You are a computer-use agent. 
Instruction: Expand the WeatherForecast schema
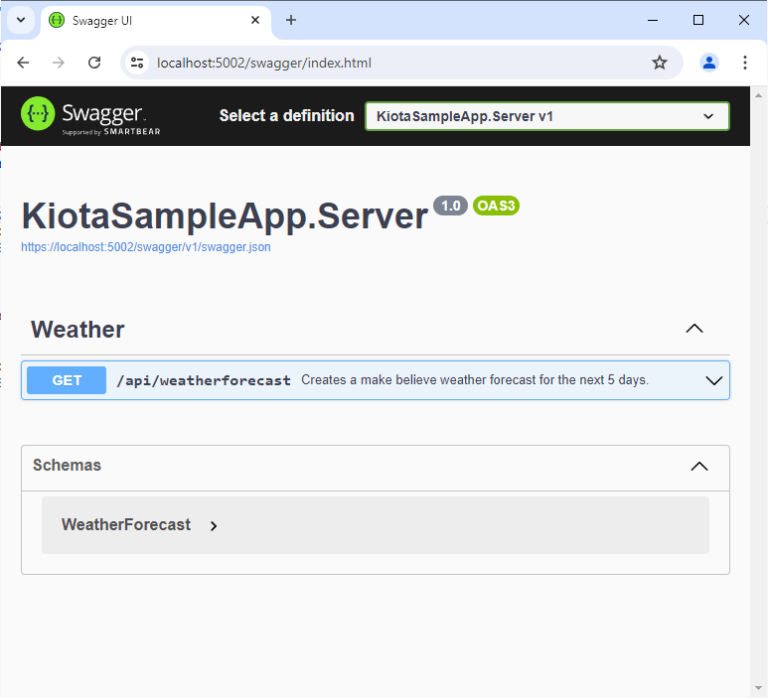[213, 526]
